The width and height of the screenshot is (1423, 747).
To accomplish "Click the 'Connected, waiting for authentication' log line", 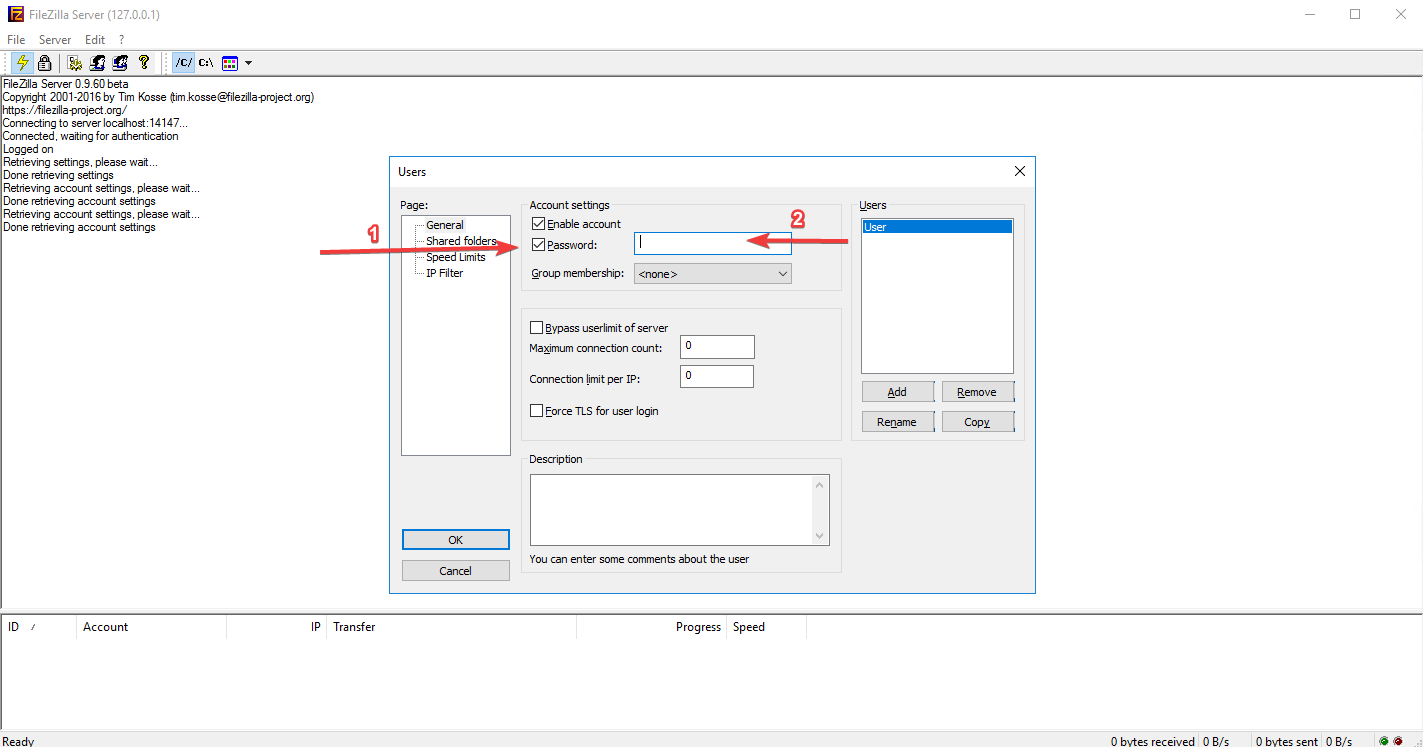I will pos(91,136).
